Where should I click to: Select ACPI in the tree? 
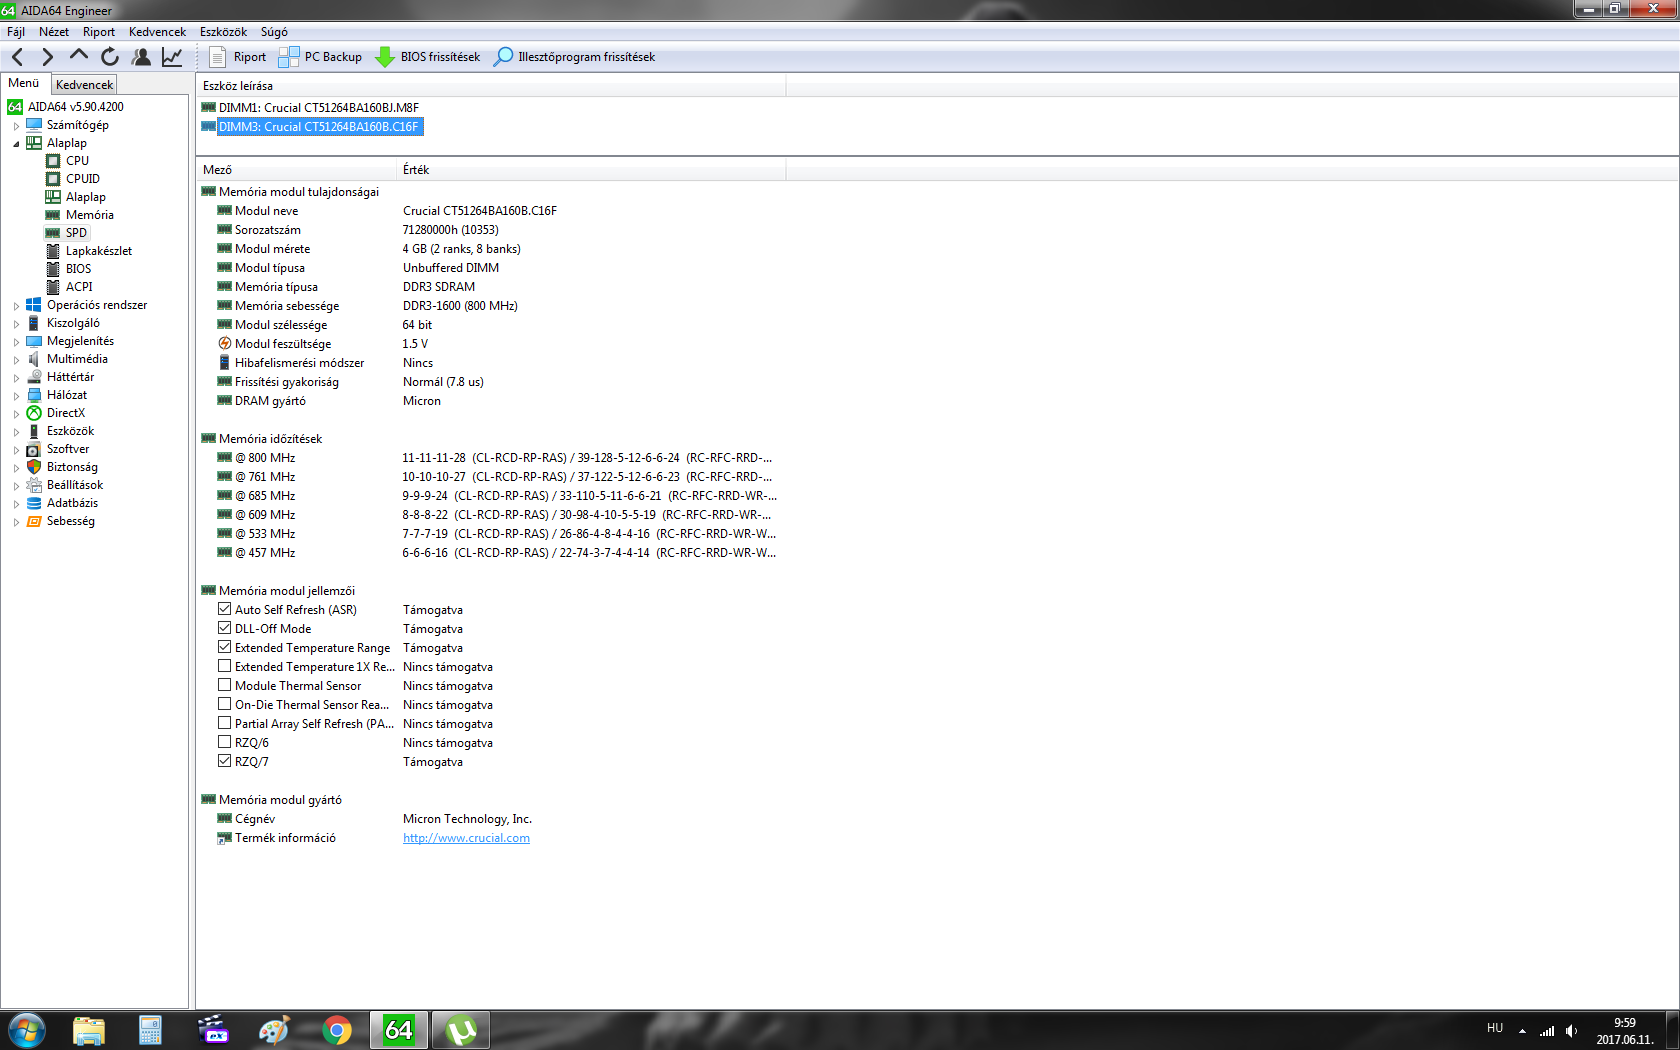point(79,287)
